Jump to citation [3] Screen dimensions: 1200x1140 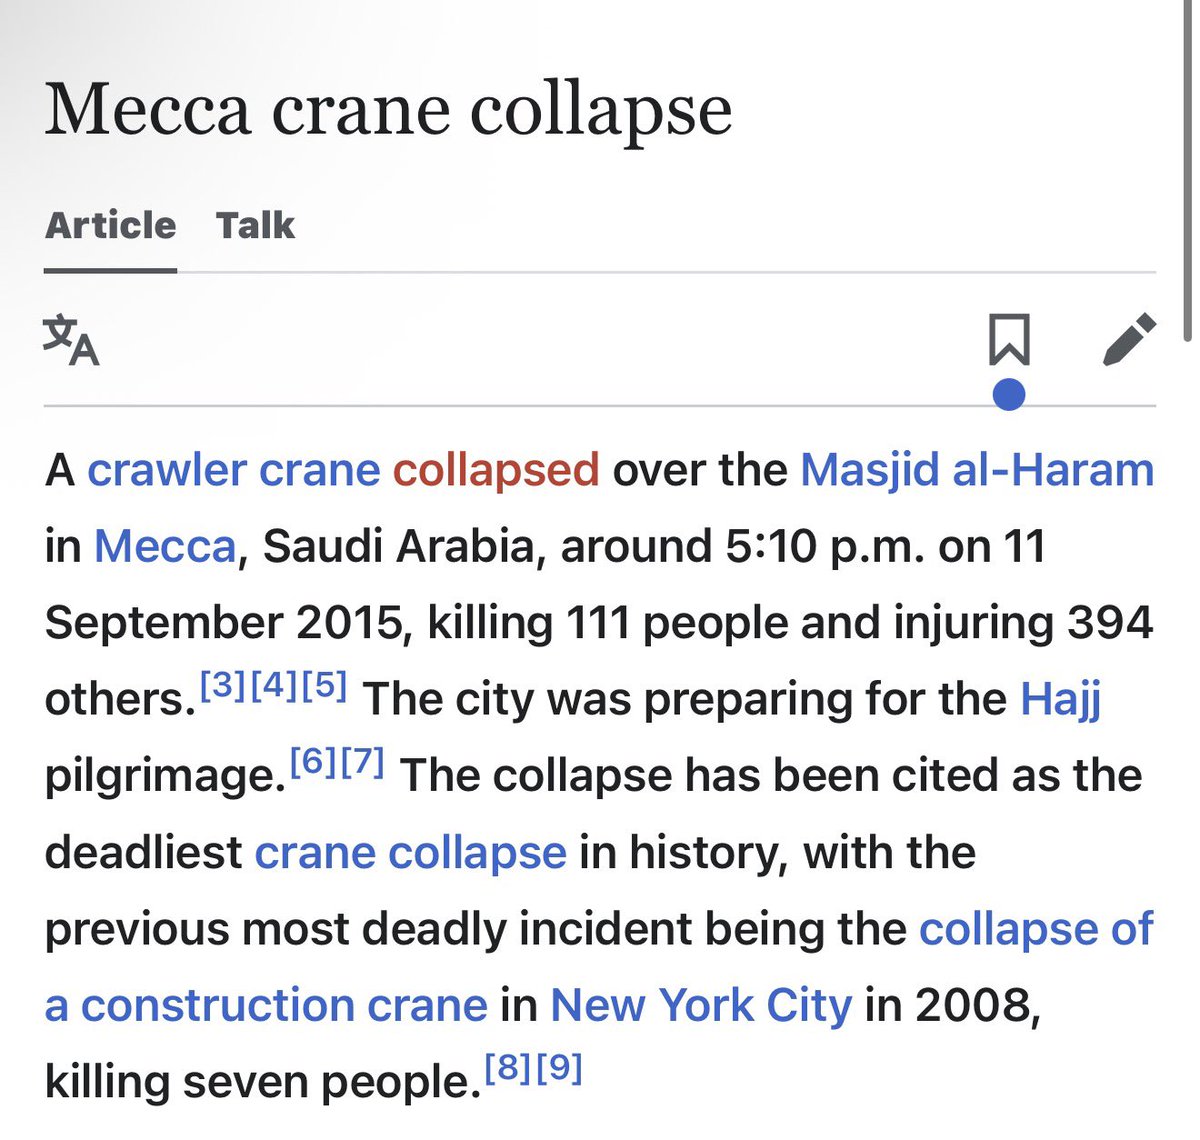(222, 685)
